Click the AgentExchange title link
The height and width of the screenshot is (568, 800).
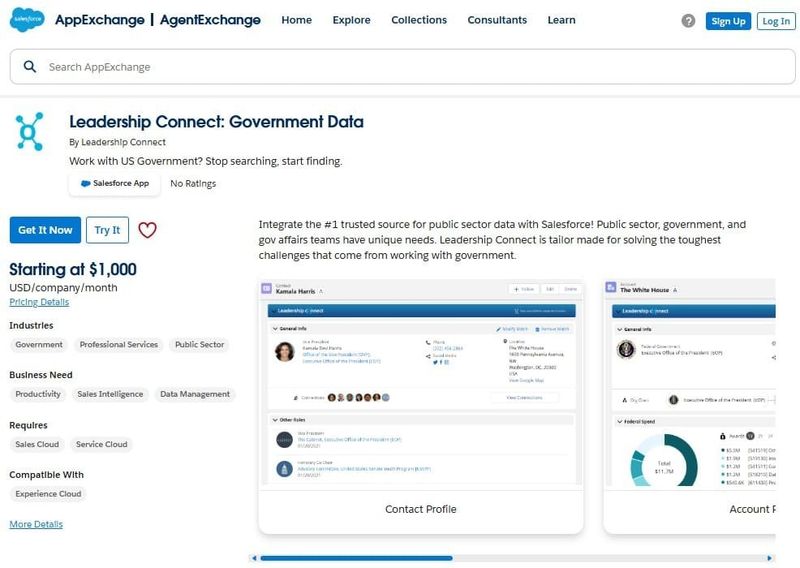pos(210,20)
